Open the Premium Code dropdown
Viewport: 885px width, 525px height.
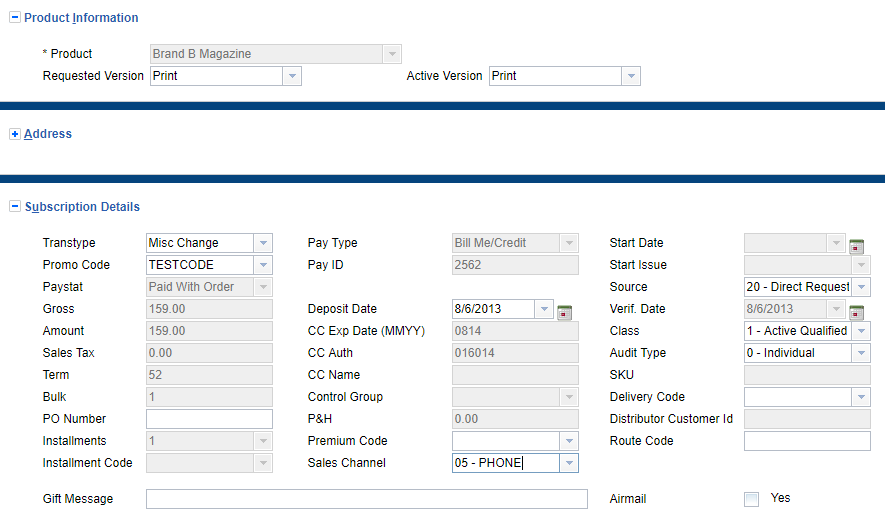[569, 441]
